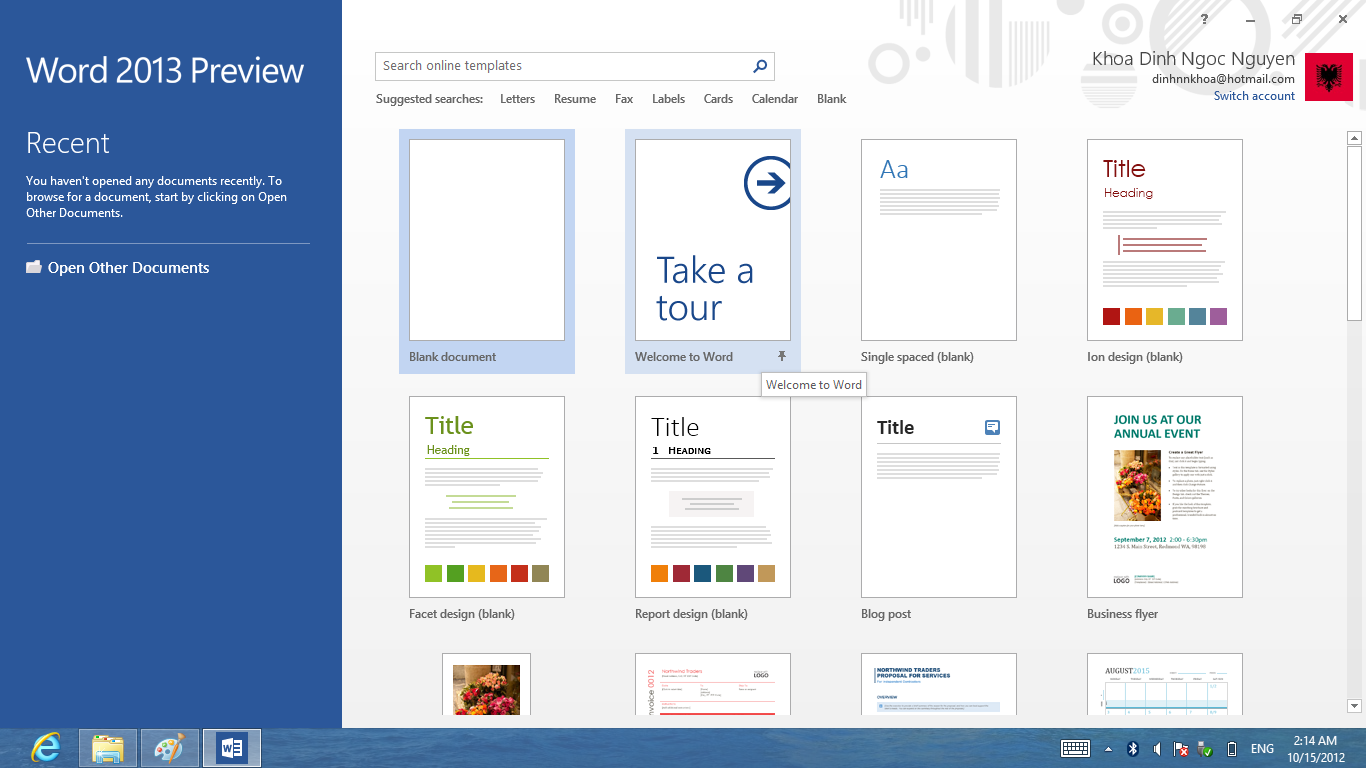
Task: Open the Welcome to Word tour template
Action: [x=713, y=251]
